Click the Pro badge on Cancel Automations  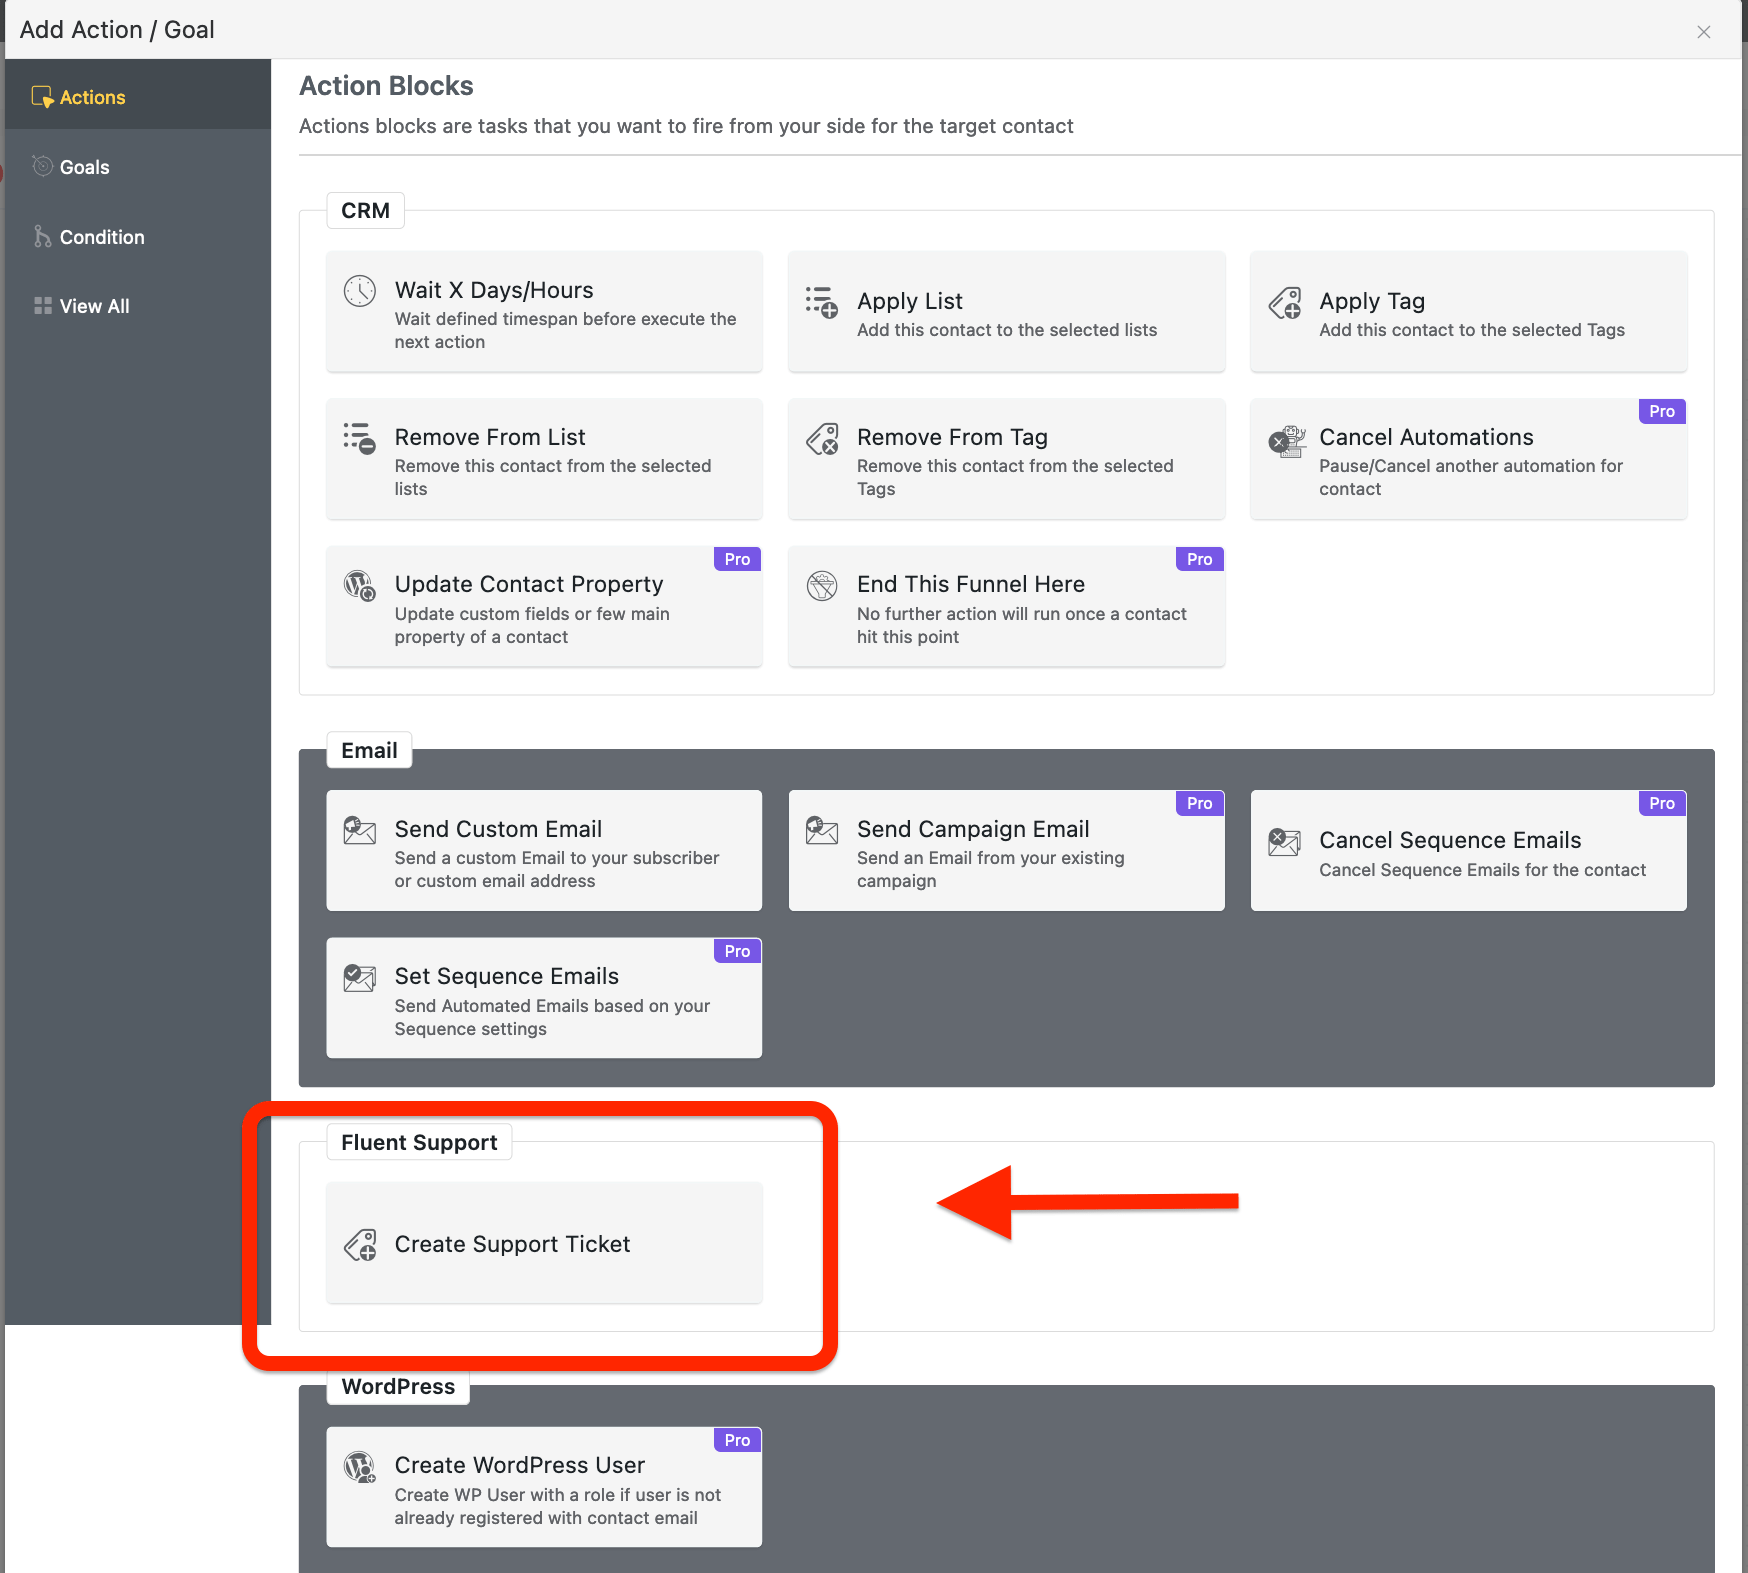1661,411
